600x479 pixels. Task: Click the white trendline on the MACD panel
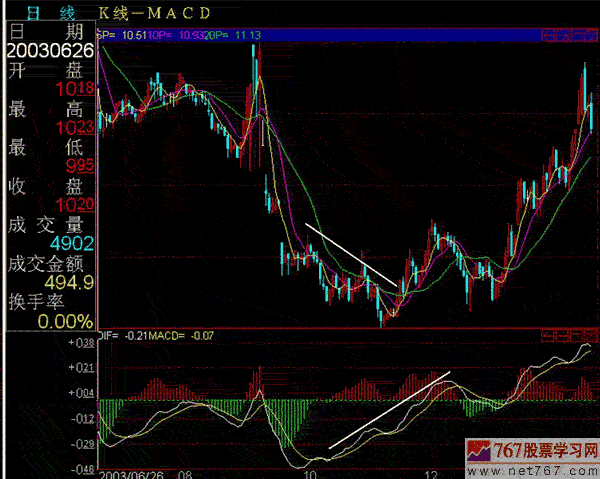point(390,410)
